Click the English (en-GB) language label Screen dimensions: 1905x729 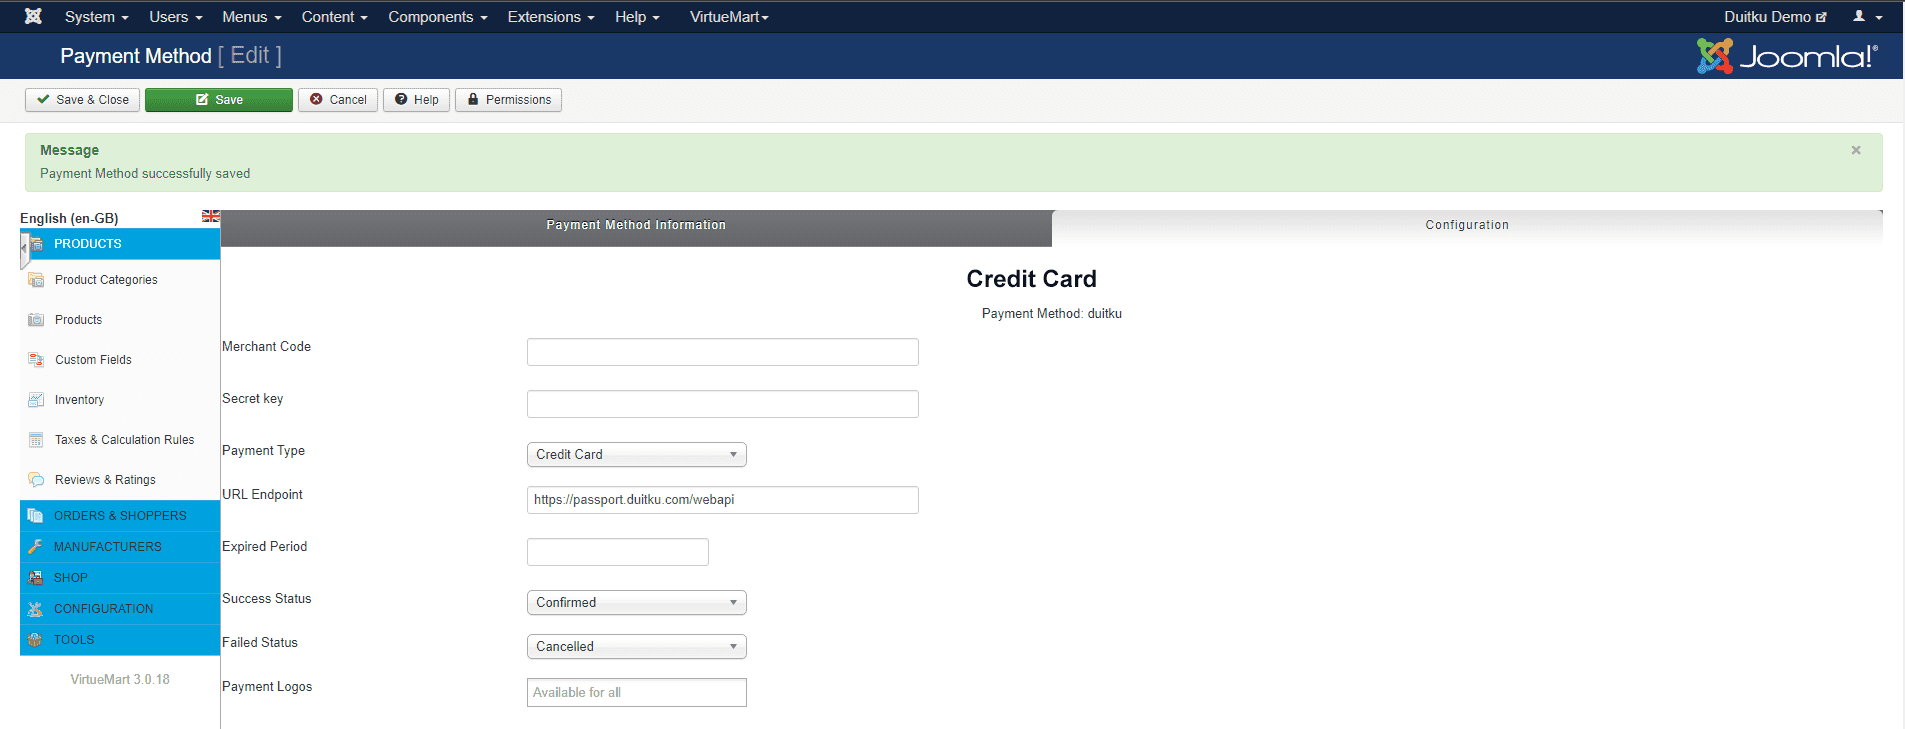pyautogui.click(x=69, y=218)
